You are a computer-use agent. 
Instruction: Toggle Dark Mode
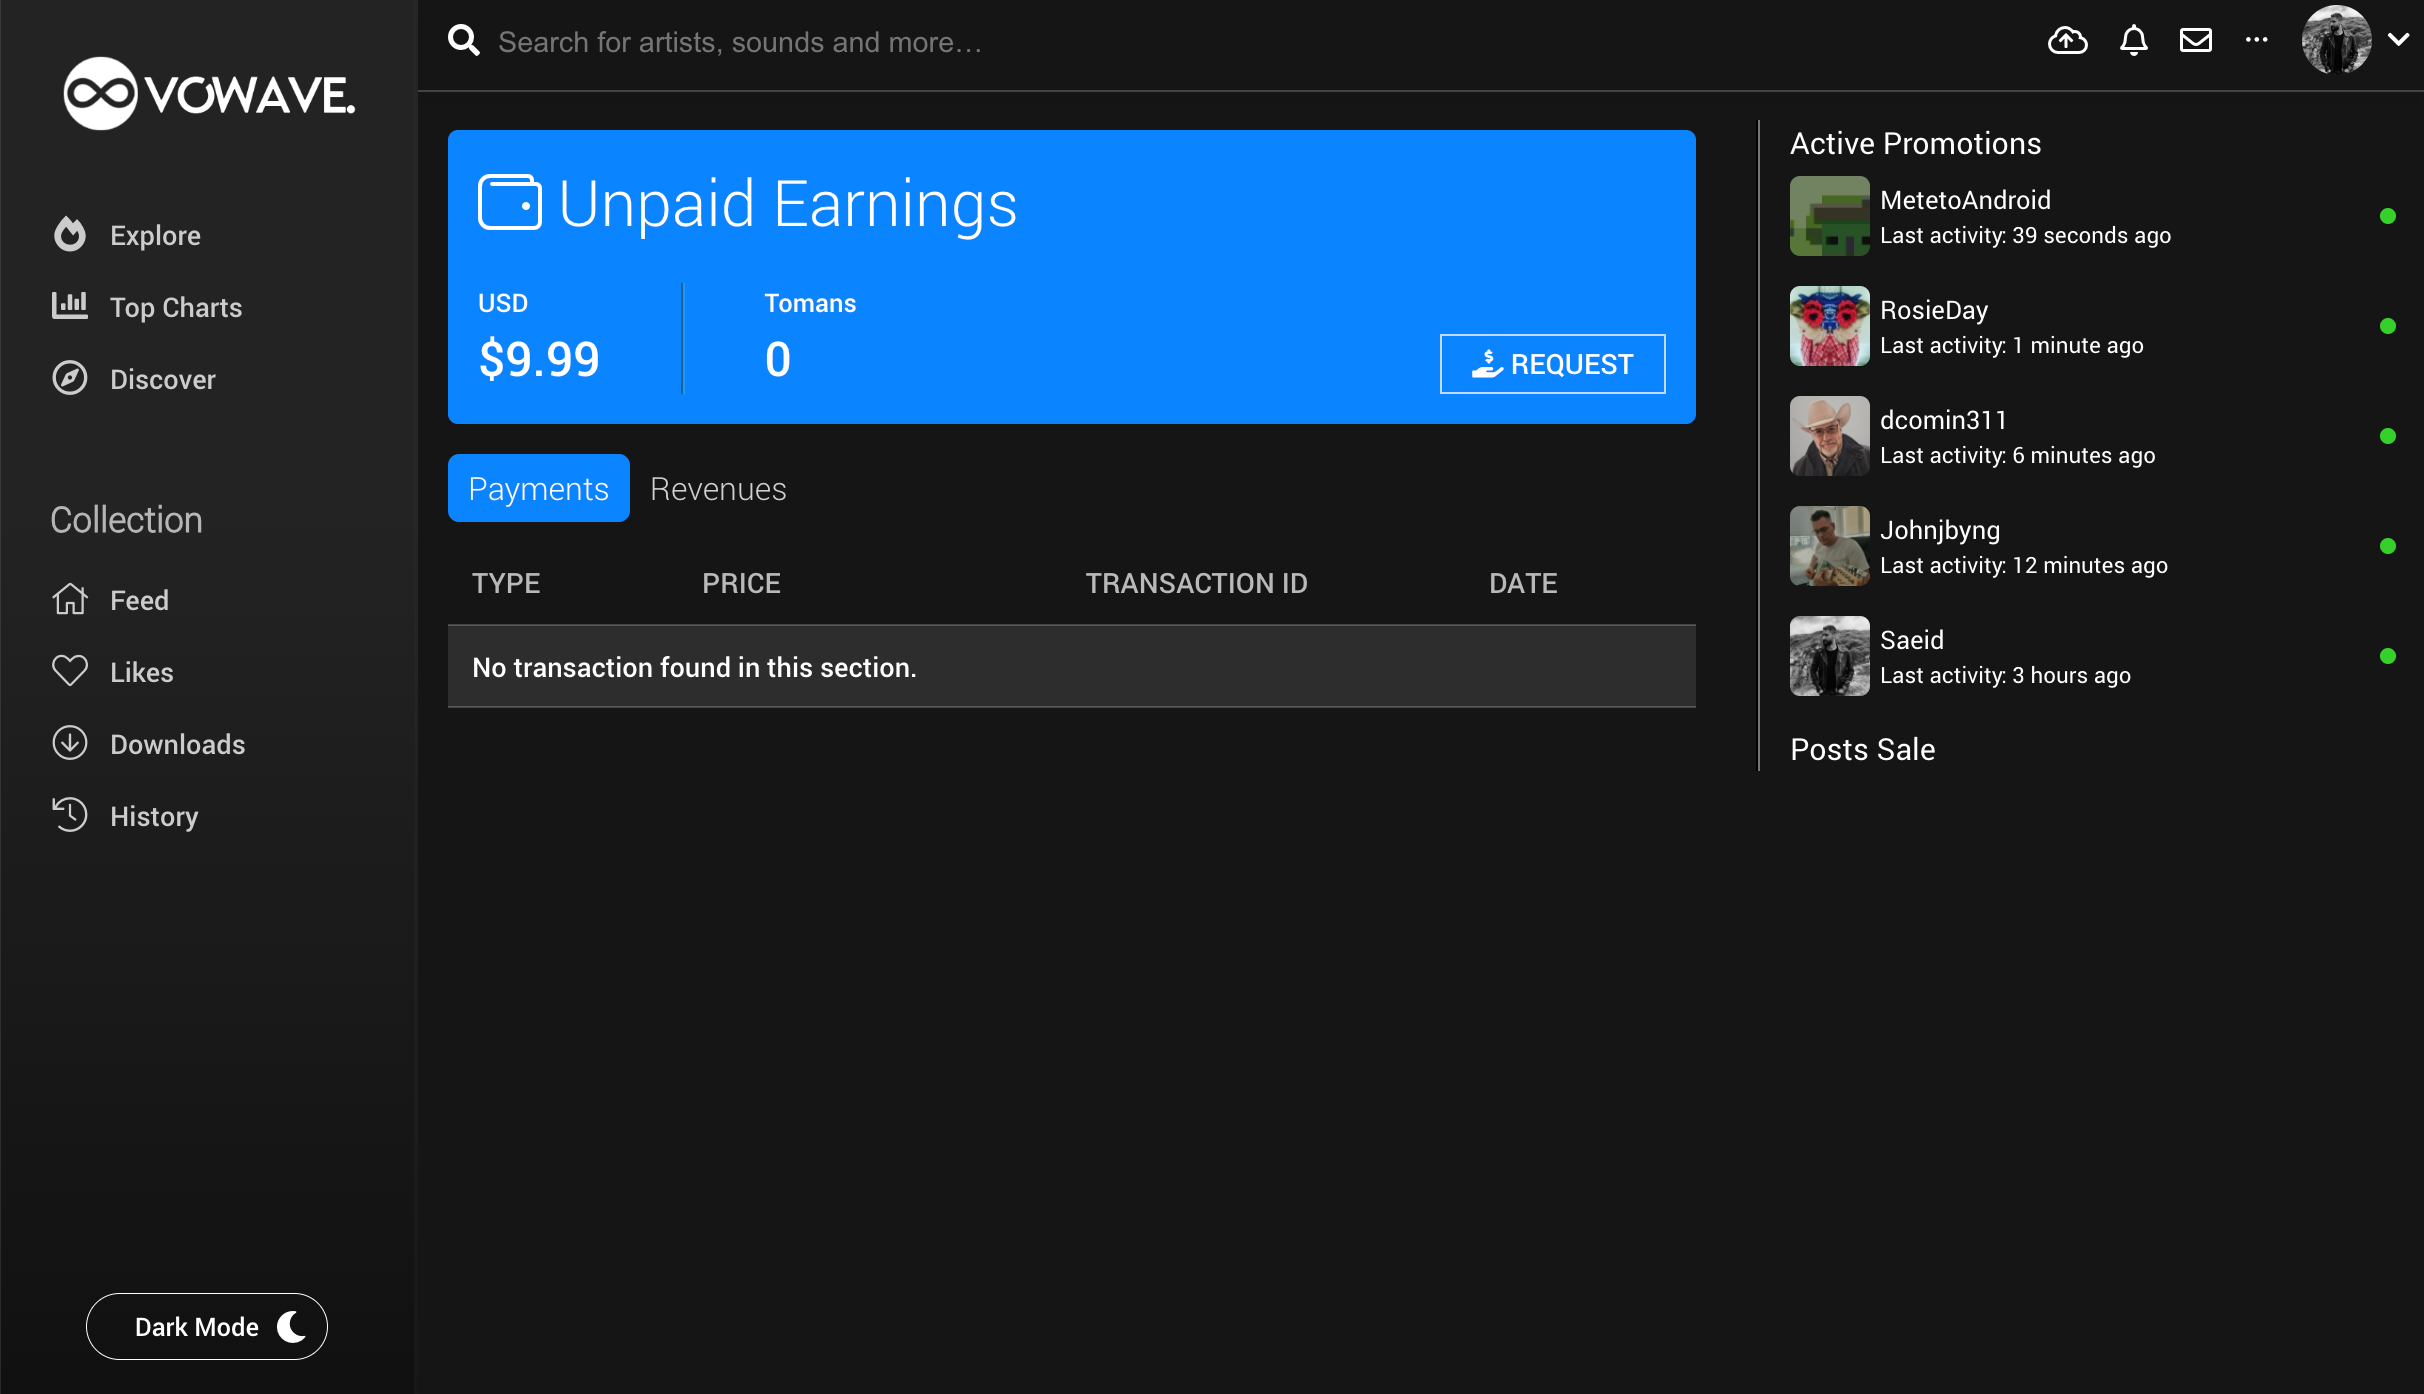pyautogui.click(x=207, y=1326)
